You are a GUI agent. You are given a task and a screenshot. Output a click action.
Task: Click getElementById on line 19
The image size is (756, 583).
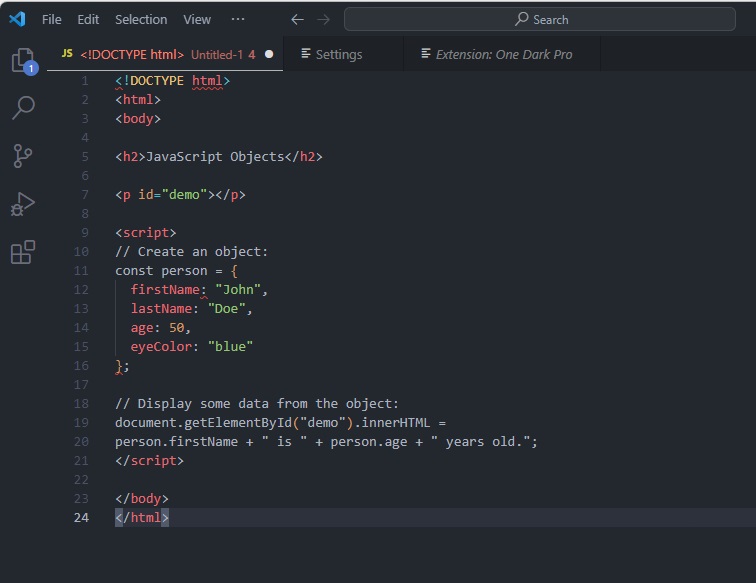pos(238,423)
